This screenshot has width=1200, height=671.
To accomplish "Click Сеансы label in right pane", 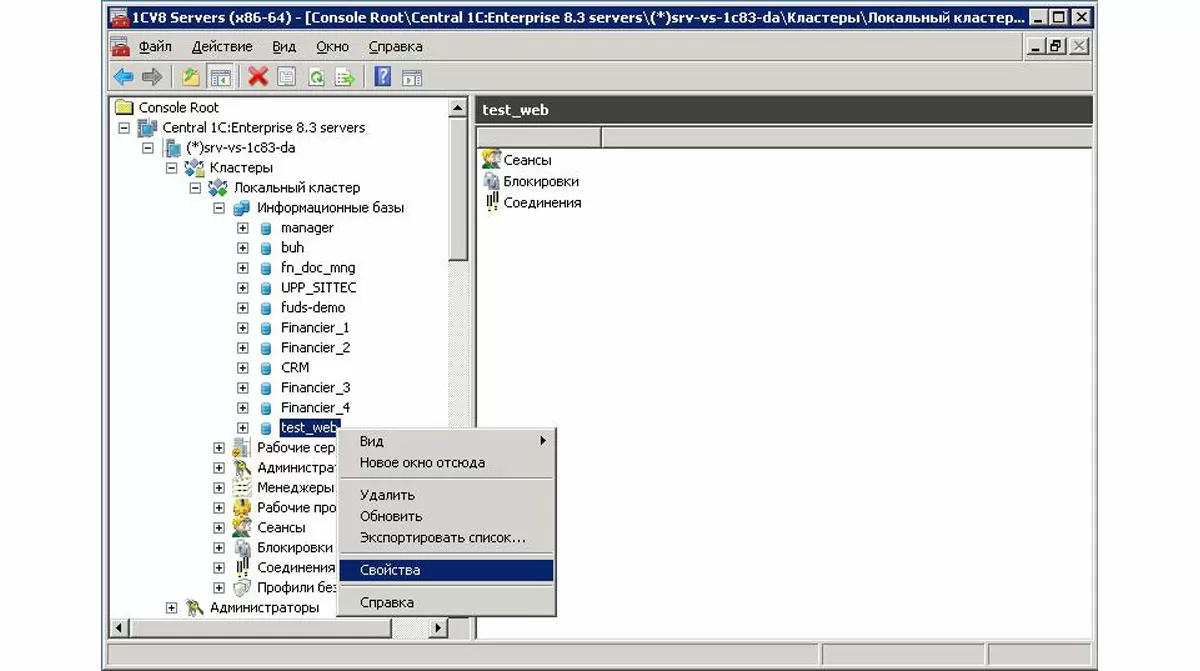I will coord(527,160).
